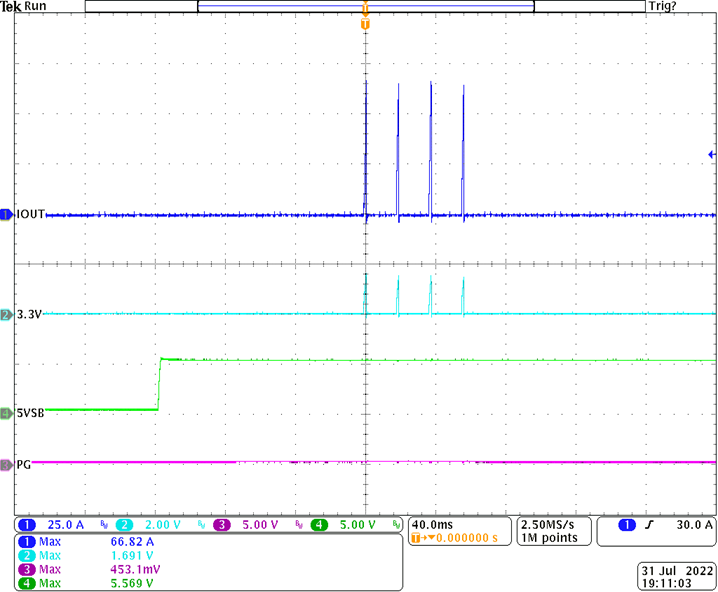Click the 31 Jul 2022 date readout
The image size is (718, 592).
coord(677,571)
